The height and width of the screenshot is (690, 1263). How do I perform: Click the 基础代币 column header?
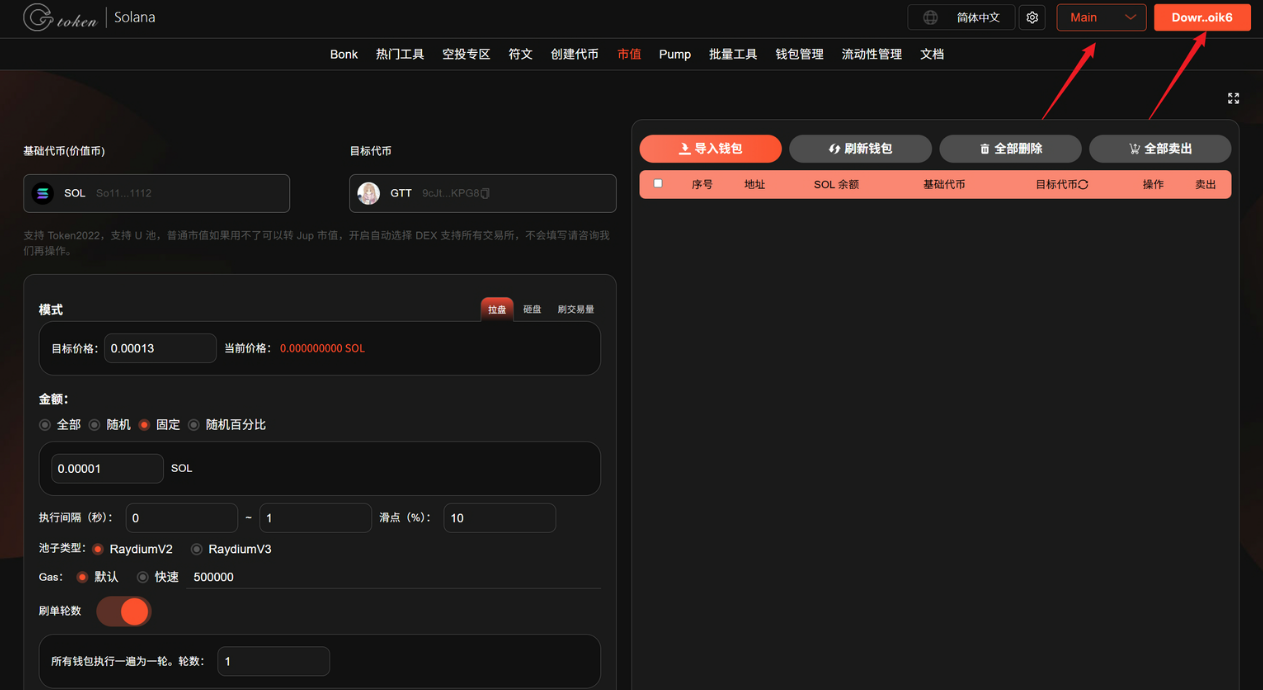(944, 184)
